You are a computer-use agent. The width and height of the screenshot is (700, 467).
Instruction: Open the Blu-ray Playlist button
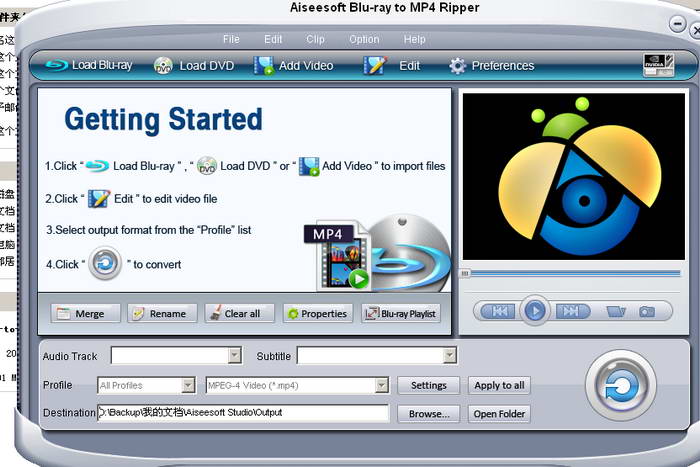tap(401, 313)
